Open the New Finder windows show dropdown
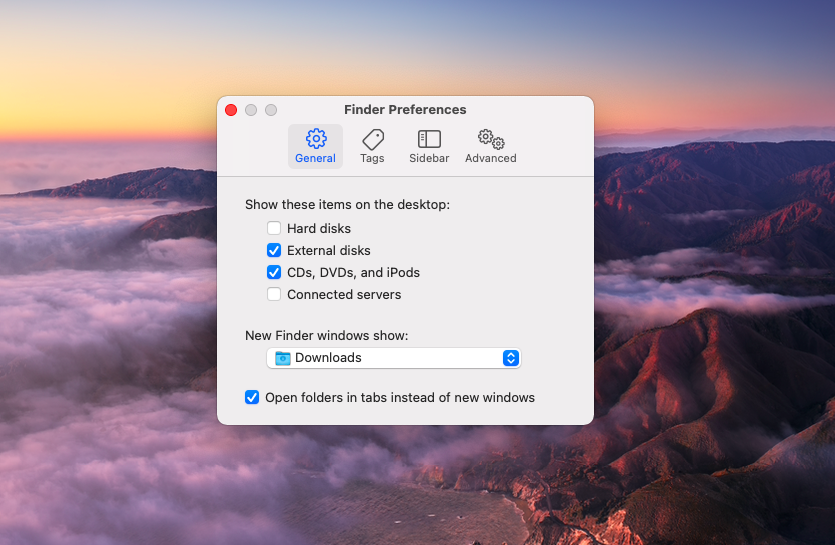The width and height of the screenshot is (835, 545). (394, 357)
